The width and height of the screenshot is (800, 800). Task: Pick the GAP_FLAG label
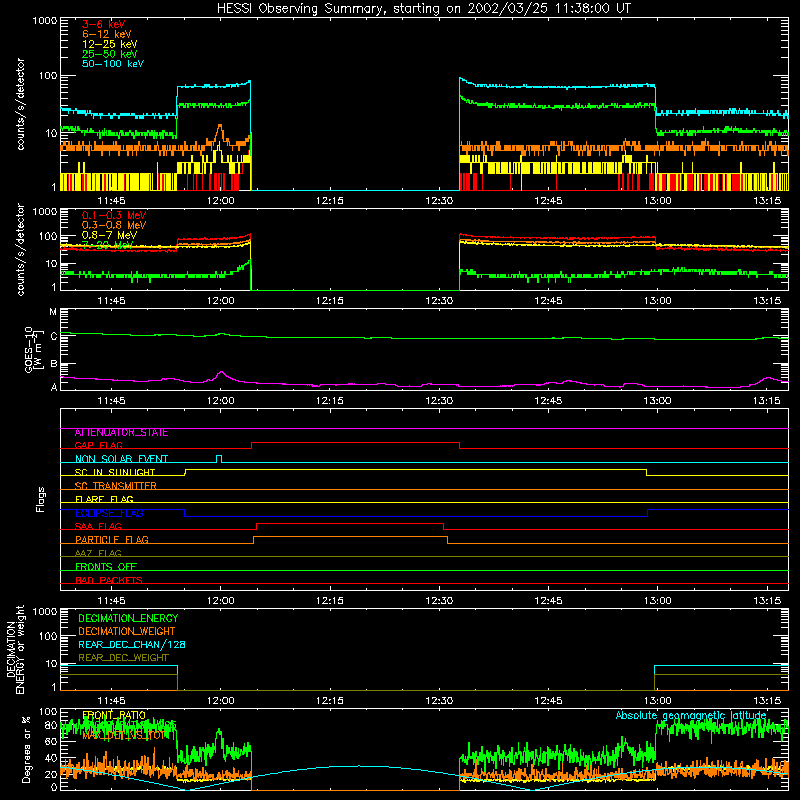[98, 445]
